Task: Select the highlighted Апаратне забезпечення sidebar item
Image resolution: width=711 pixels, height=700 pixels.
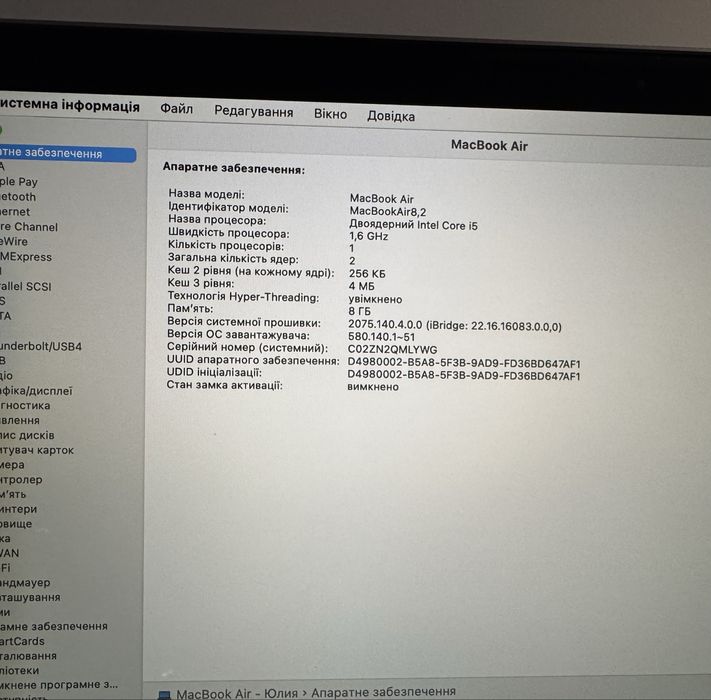Action: coord(68,153)
